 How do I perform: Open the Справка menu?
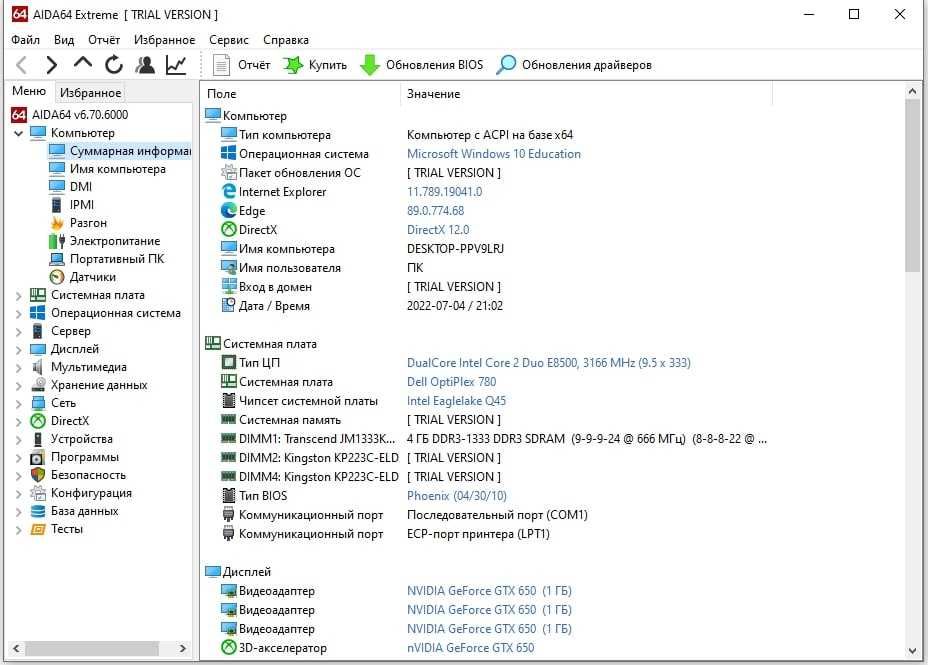pyautogui.click(x=286, y=40)
